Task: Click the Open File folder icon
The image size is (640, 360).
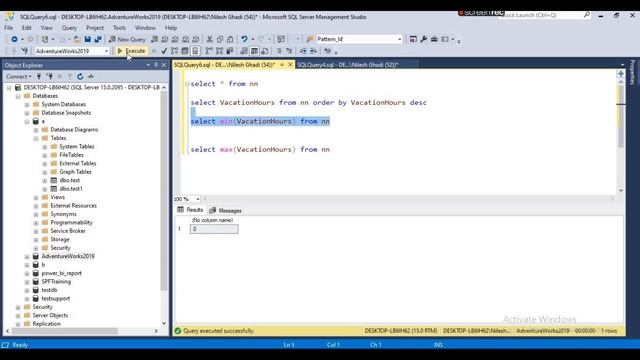Action: (x=77, y=39)
